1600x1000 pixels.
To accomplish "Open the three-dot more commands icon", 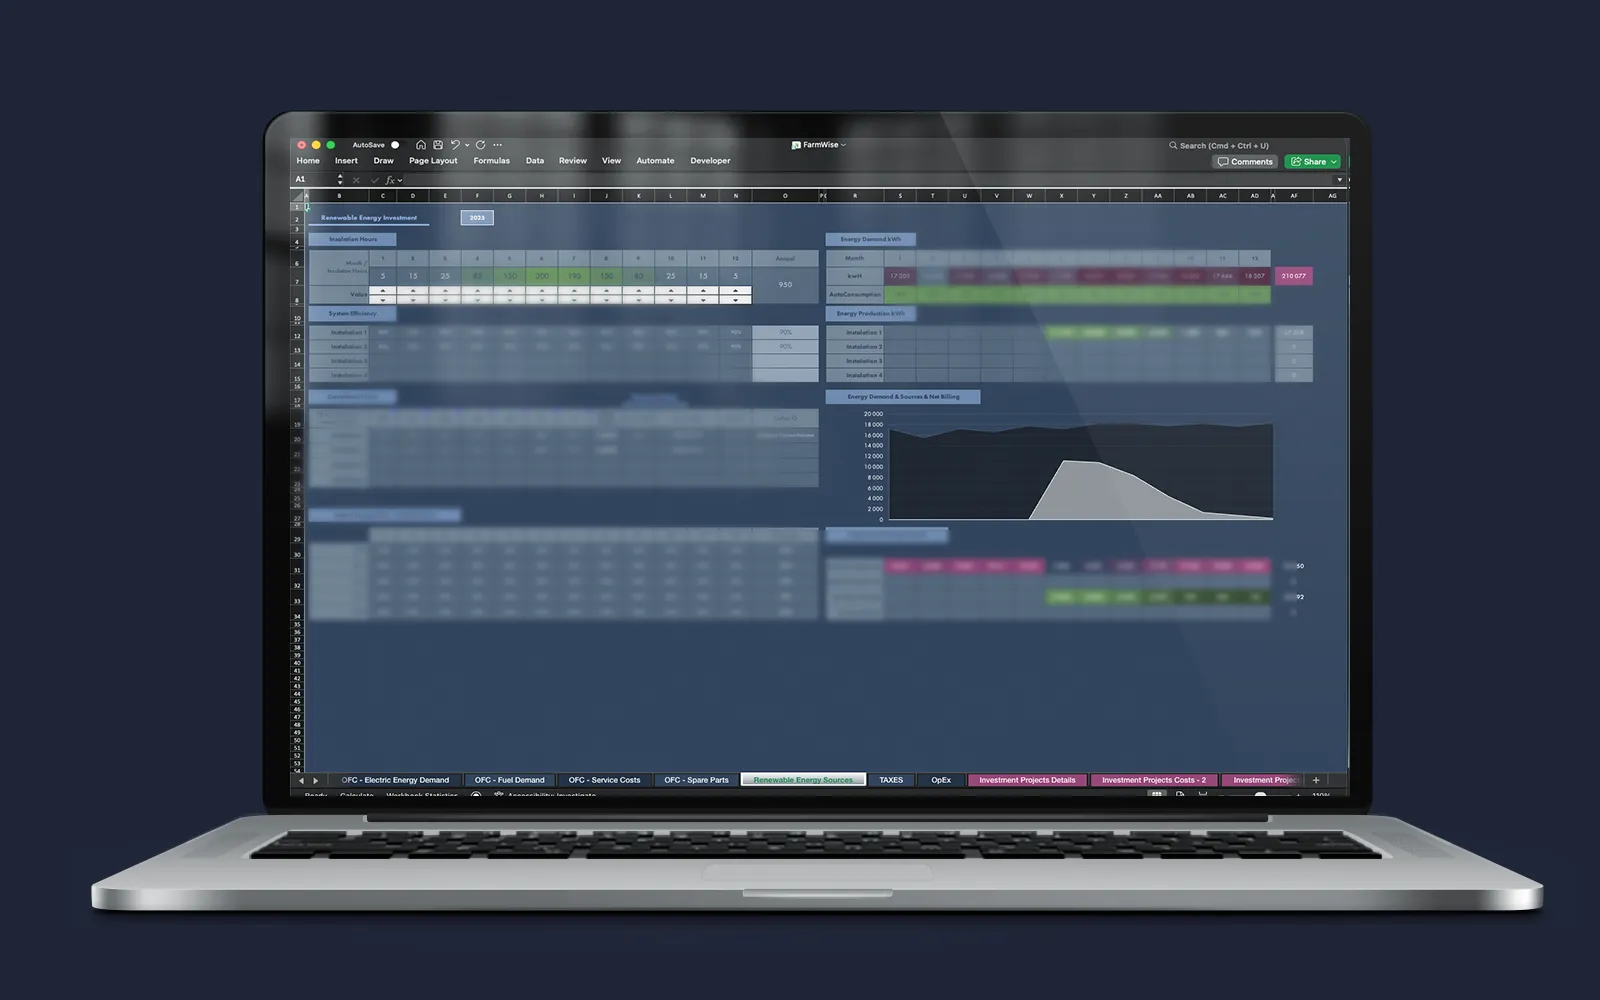I will [x=498, y=145].
